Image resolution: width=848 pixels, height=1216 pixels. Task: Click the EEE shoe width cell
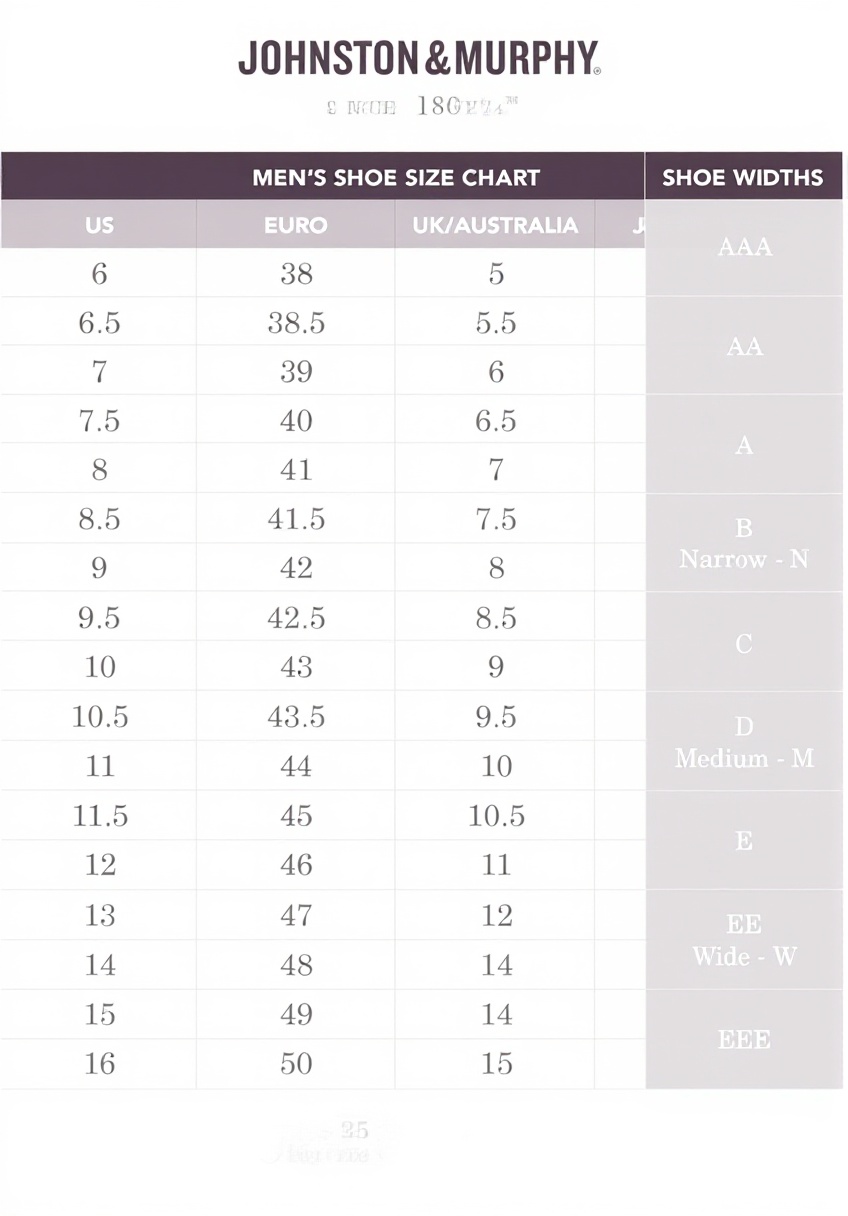744,1039
